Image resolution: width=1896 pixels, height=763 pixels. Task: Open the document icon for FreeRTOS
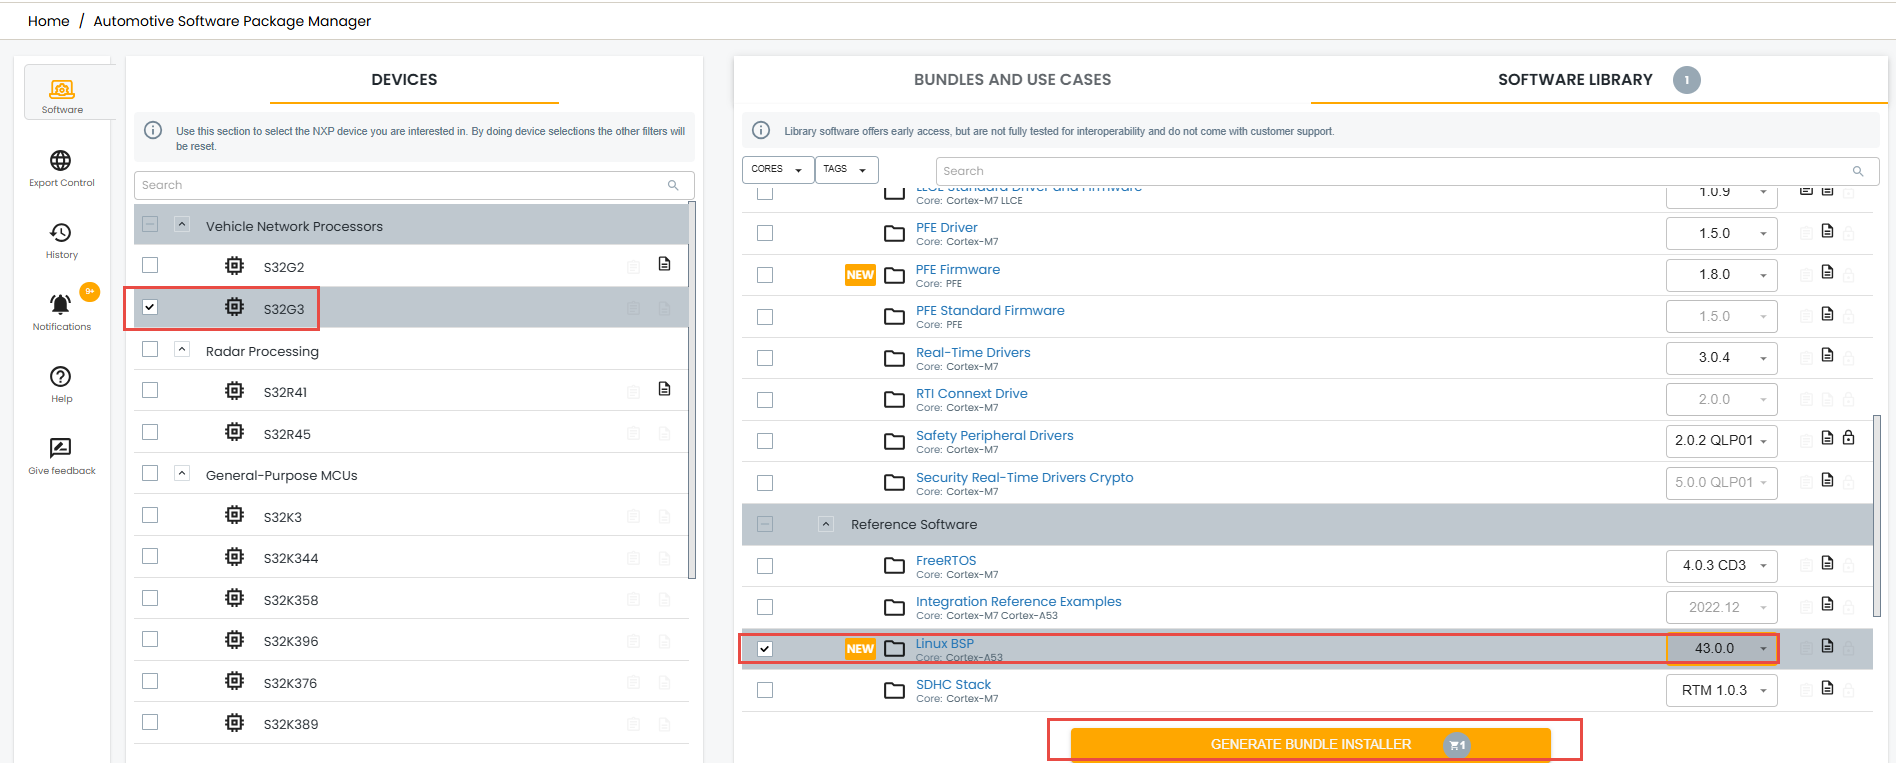1827,563
